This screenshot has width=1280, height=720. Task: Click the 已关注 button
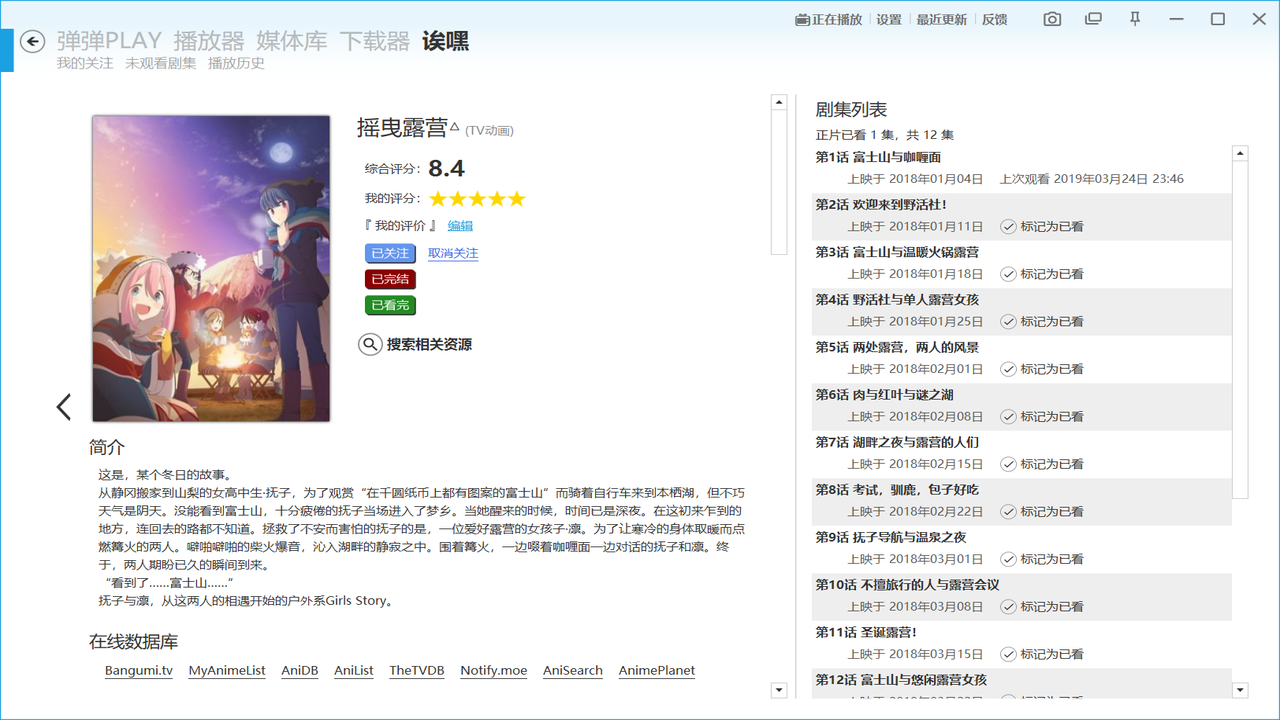click(x=390, y=253)
